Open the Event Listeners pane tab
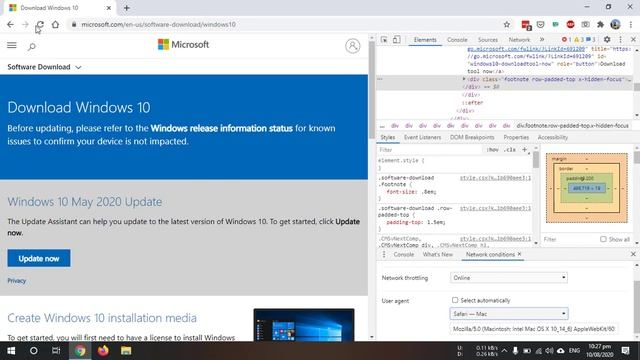The width and height of the screenshot is (640, 360). [x=422, y=138]
